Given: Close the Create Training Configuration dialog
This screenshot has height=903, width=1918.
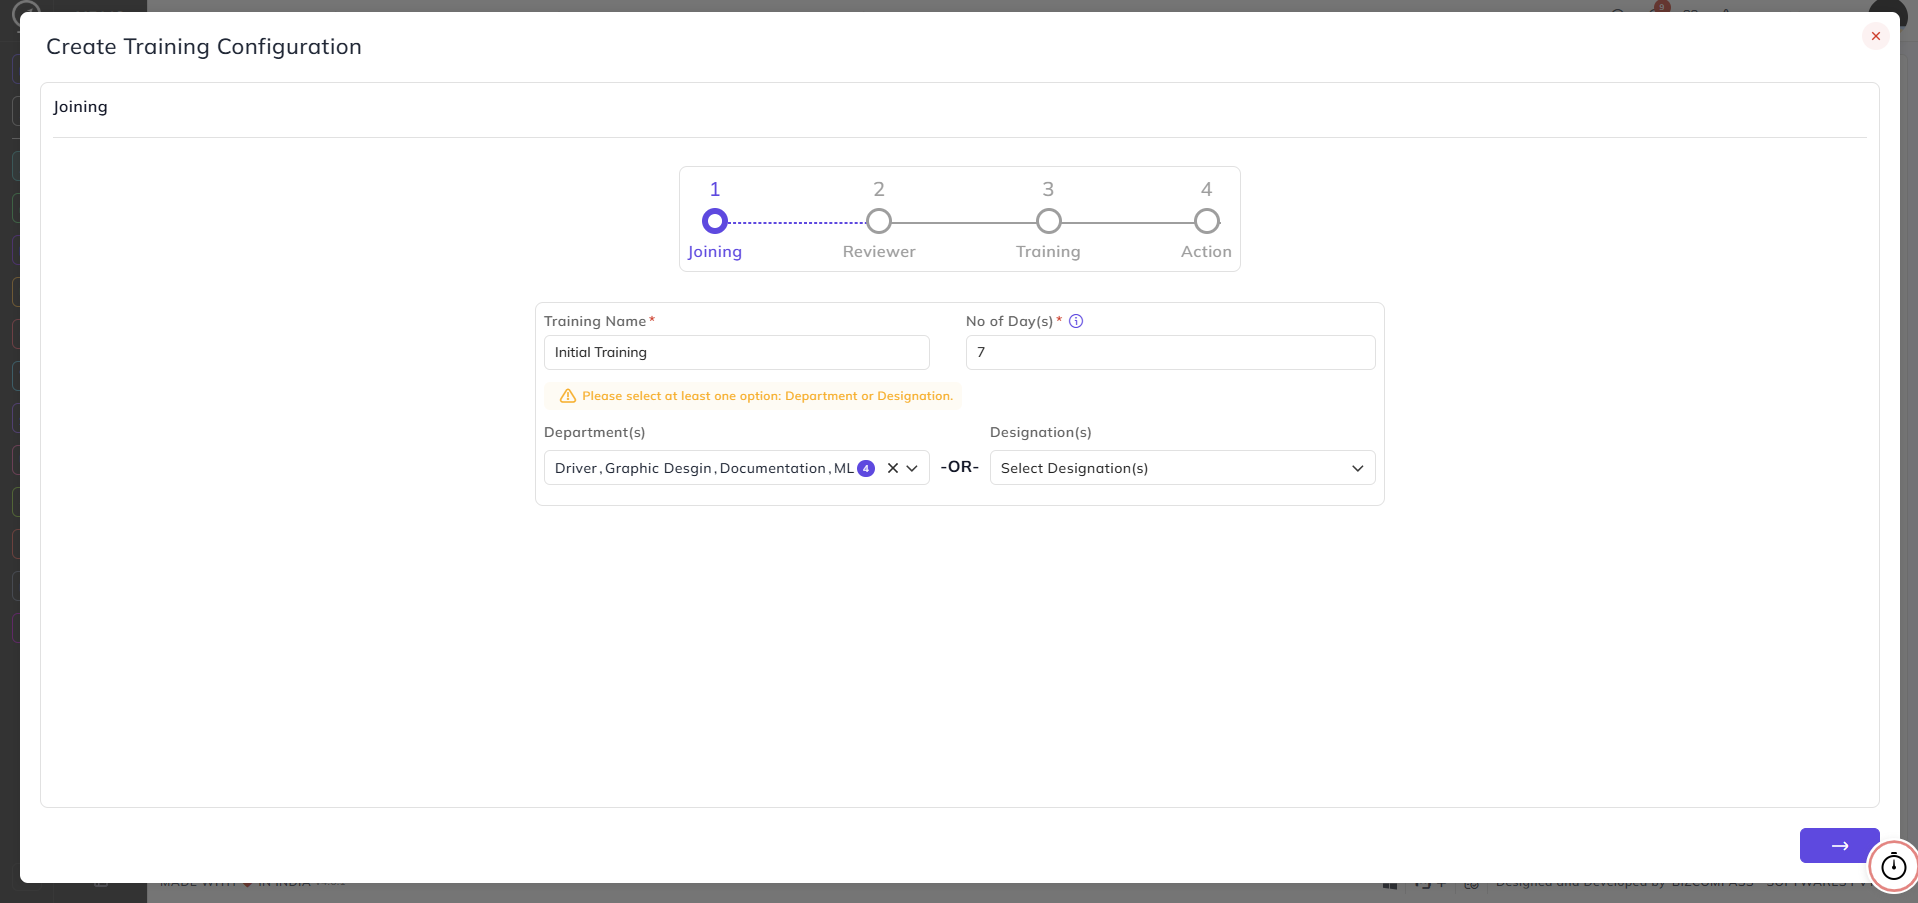Looking at the screenshot, I should pos(1875,36).
